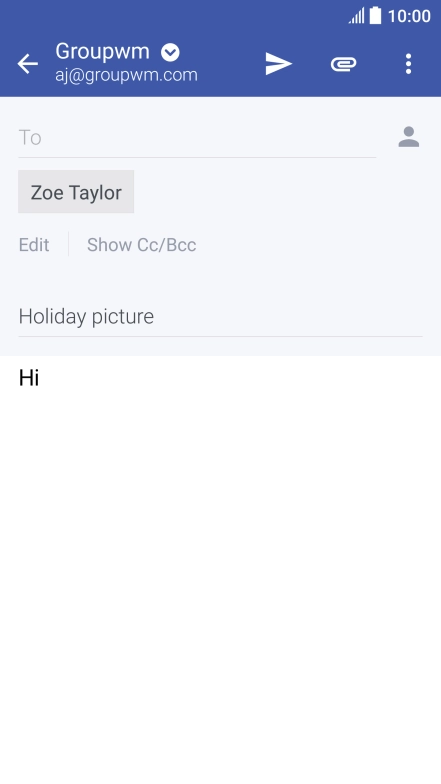Place cursor after Hi in message body
The height and width of the screenshot is (784, 441).
(x=41, y=378)
